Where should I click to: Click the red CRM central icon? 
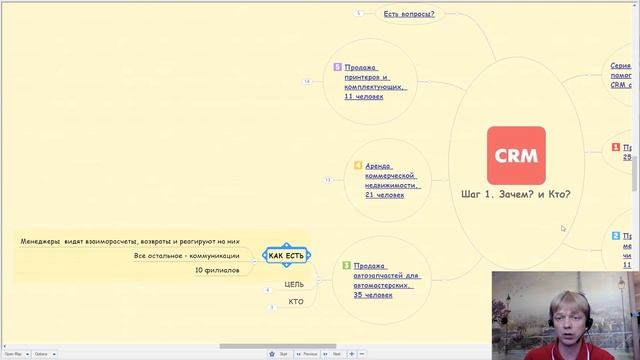(516, 156)
